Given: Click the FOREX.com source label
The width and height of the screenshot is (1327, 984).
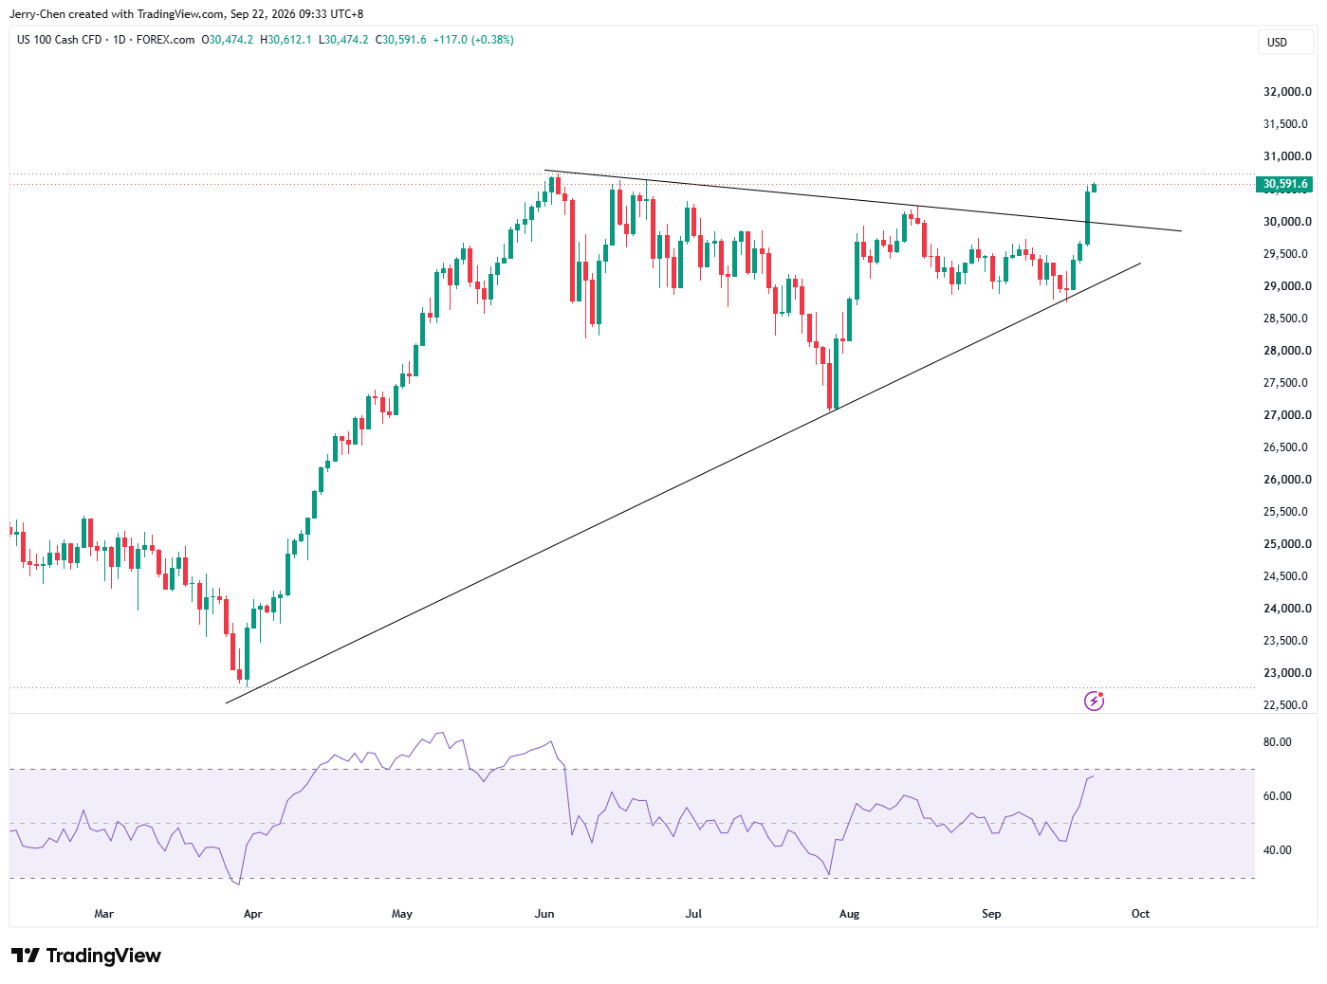Looking at the screenshot, I should click(x=166, y=40).
